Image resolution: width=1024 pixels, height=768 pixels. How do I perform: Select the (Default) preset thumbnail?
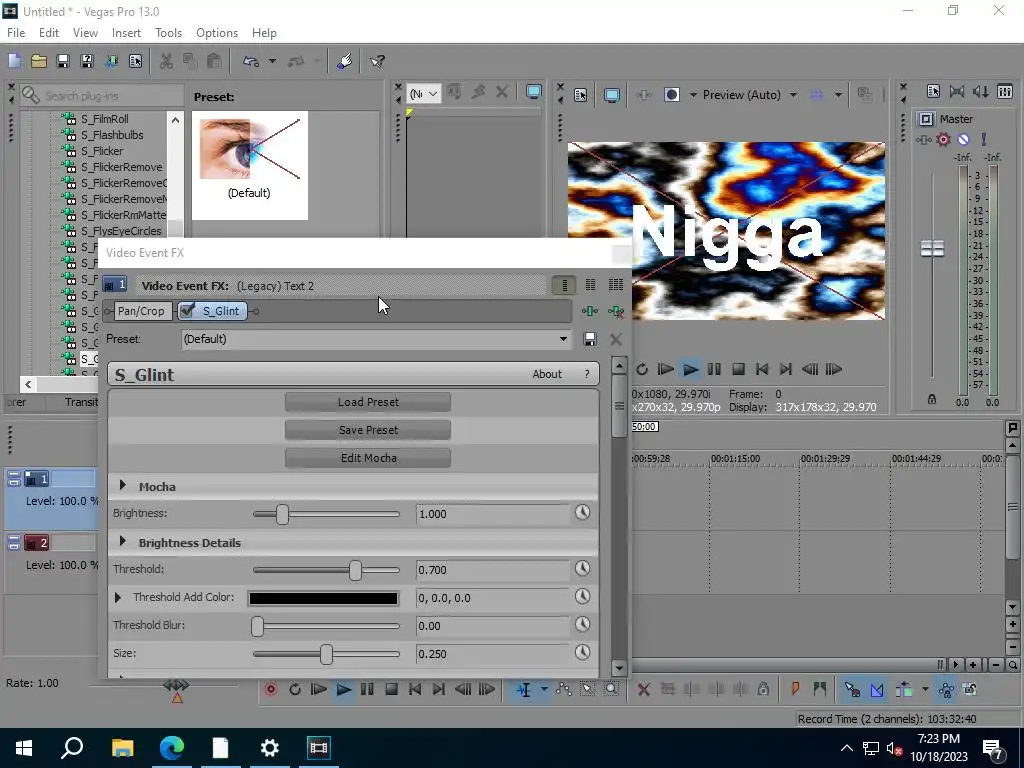[x=249, y=165]
